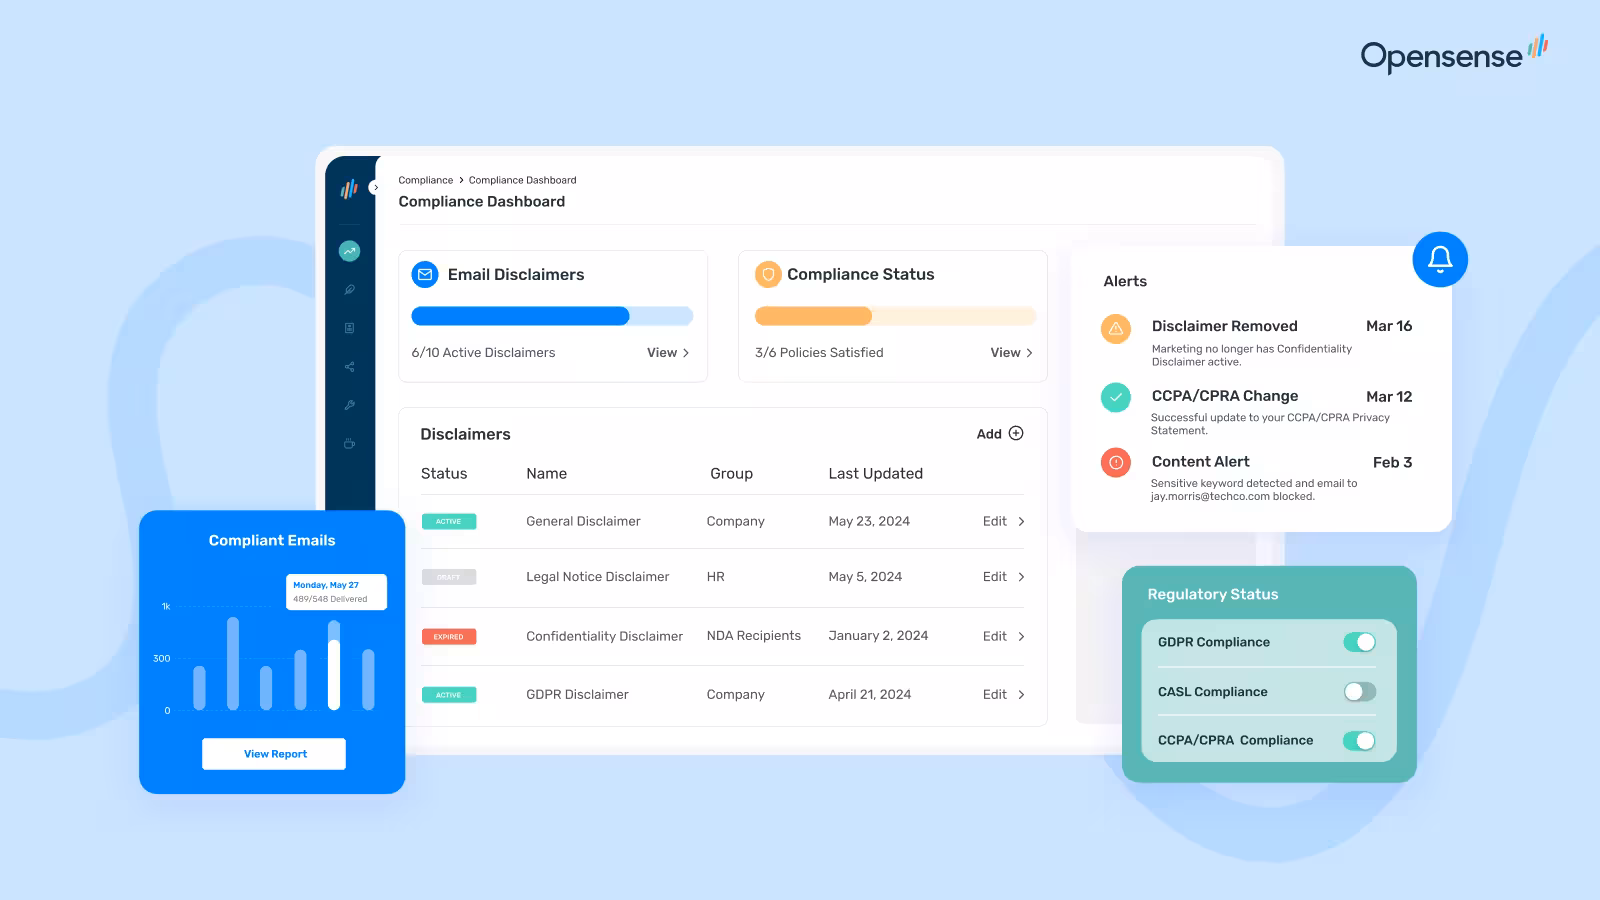
Task: Expand the sidebar using the arrow
Action: click(375, 187)
